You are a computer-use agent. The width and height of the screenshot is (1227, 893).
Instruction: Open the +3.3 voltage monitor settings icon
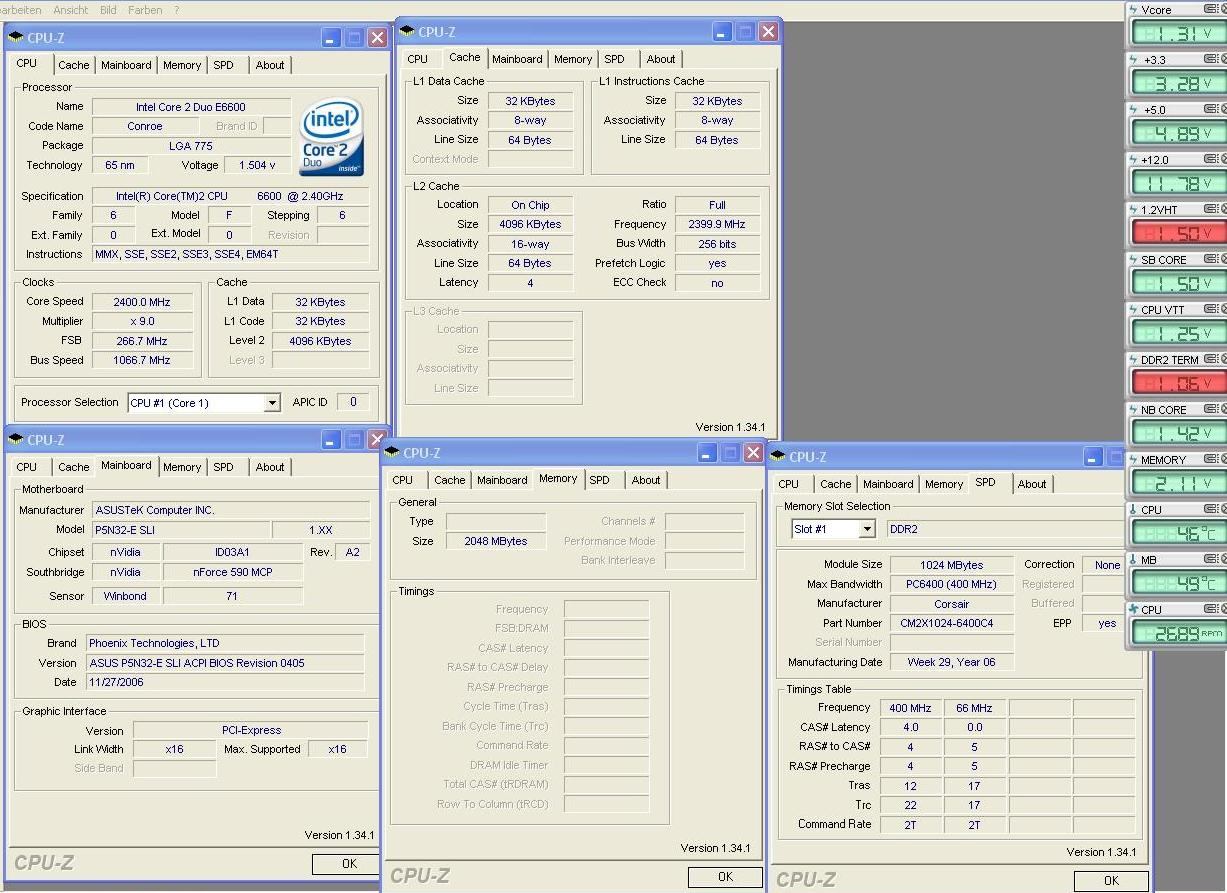click(1210, 59)
